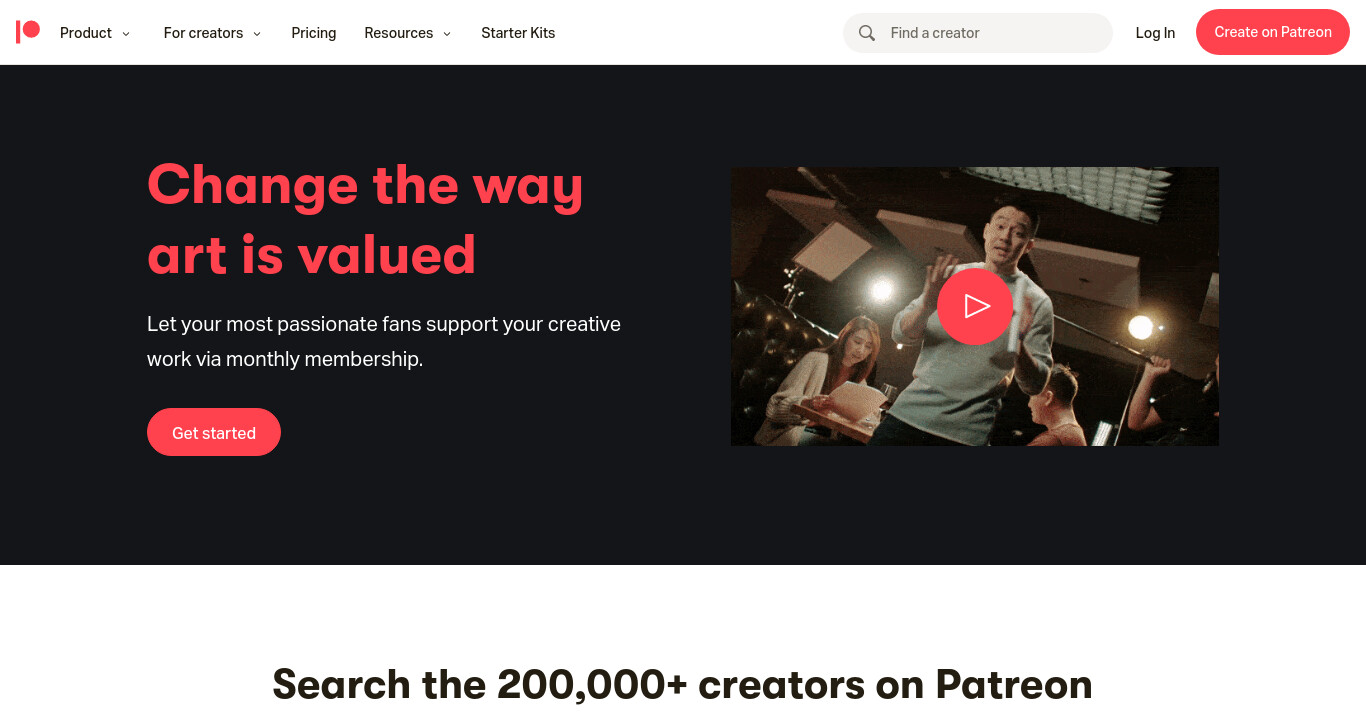The image size is (1366, 720).
Task: Open the Resources menu label
Action: click(x=399, y=33)
